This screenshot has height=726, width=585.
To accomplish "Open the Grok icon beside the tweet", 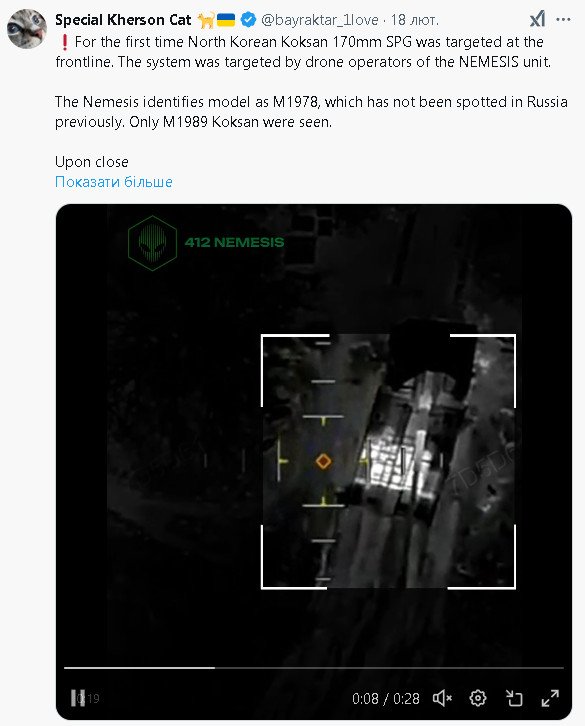I will 537,19.
